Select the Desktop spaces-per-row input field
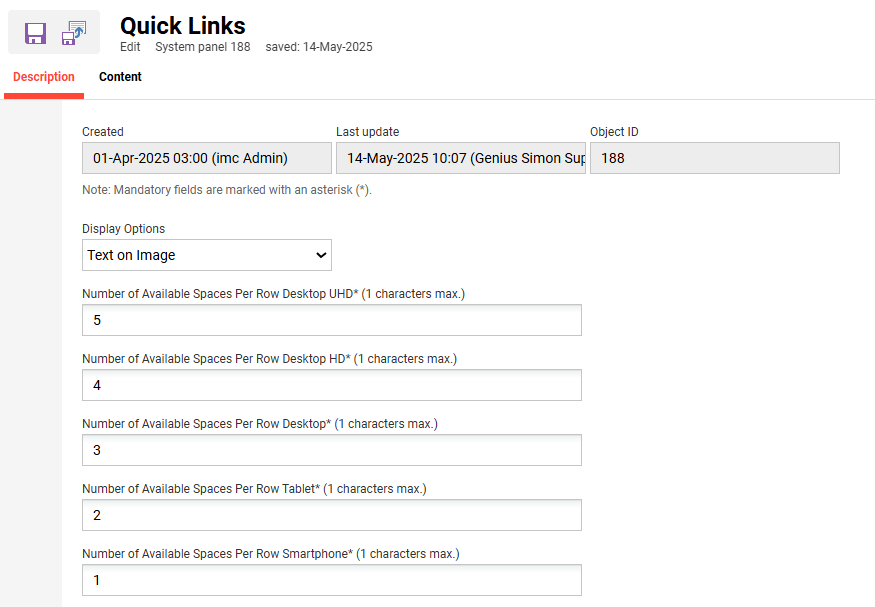The height and width of the screenshot is (607, 875). 331,450
